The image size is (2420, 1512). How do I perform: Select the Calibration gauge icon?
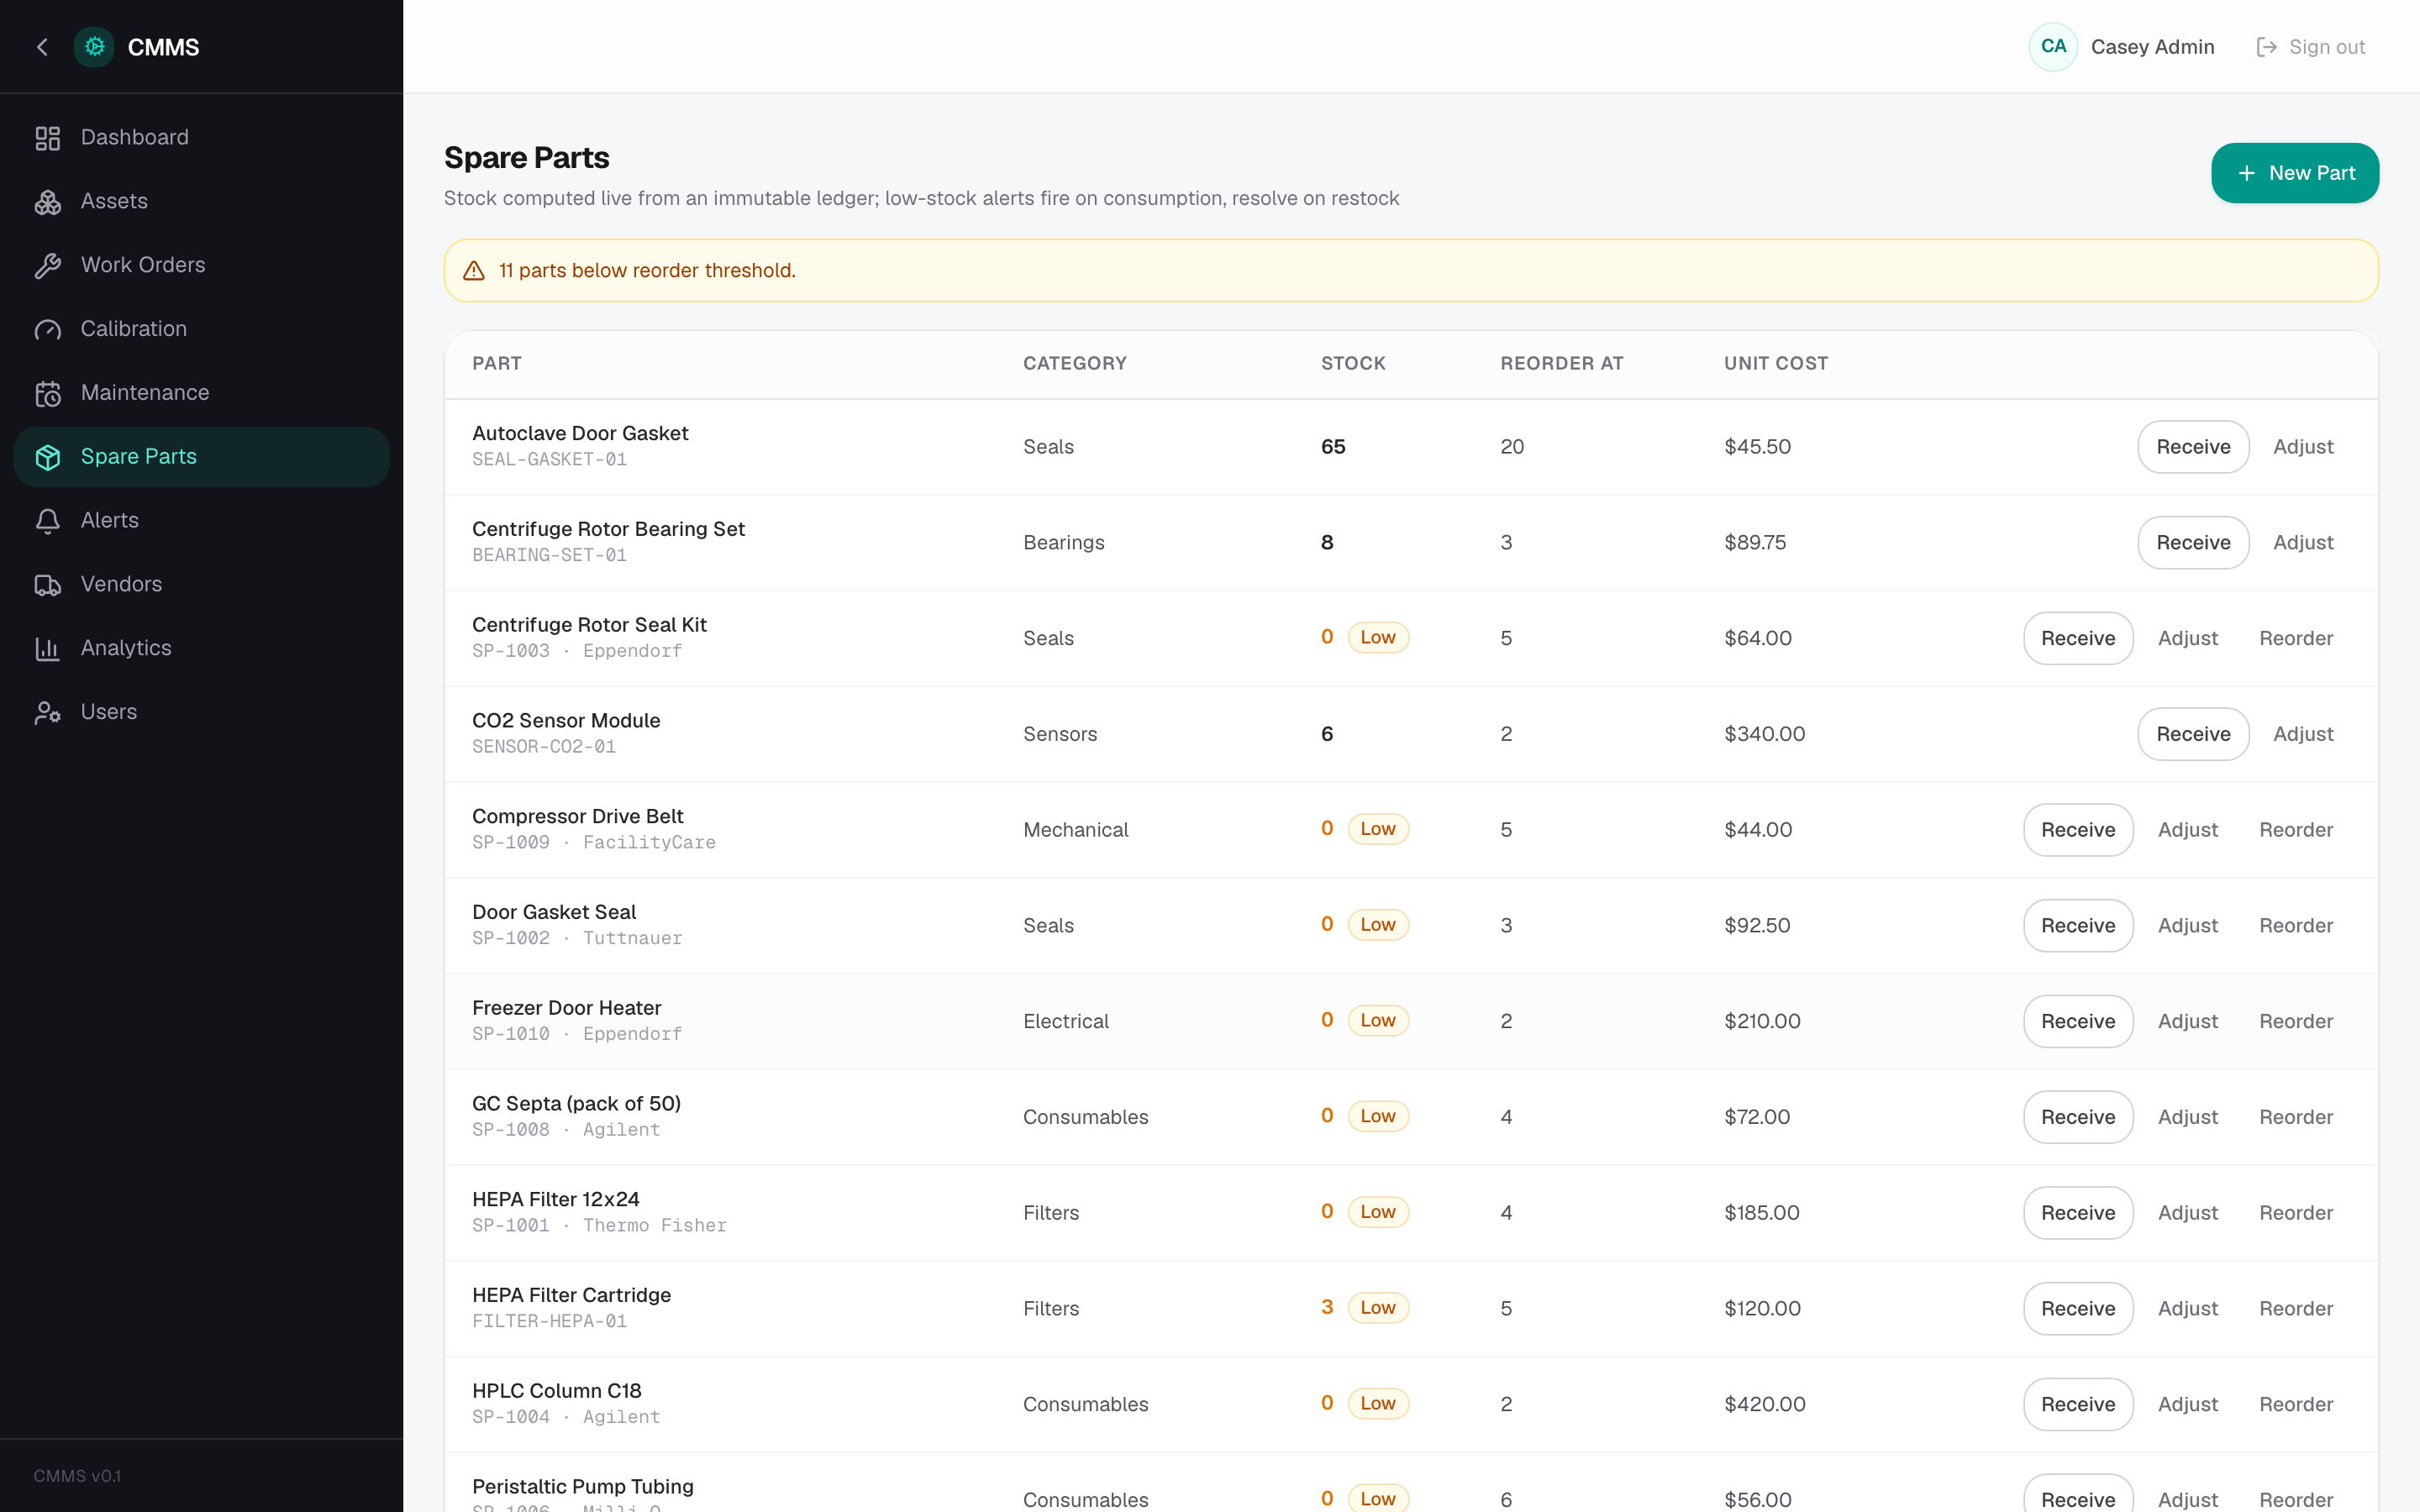[47, 330]
